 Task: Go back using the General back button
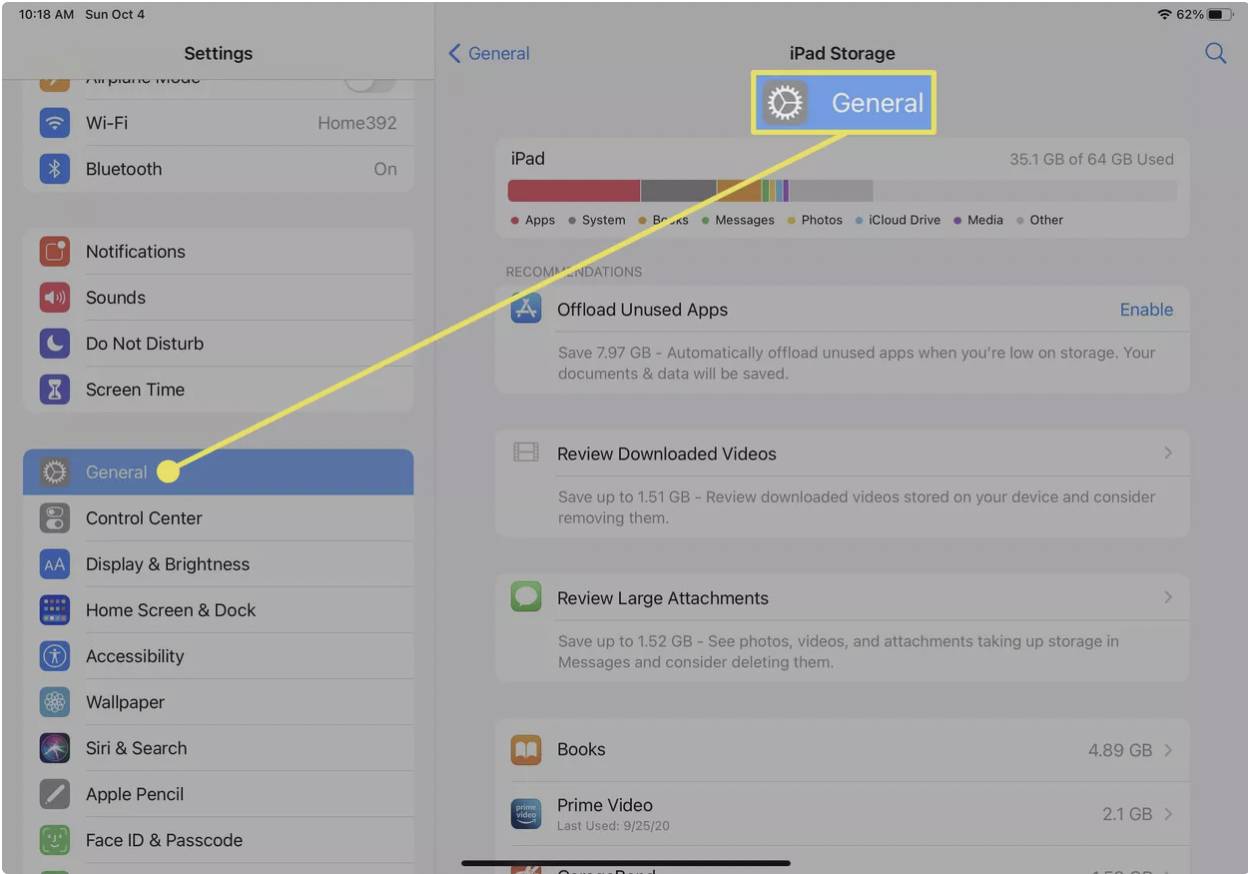pos(488,53)
